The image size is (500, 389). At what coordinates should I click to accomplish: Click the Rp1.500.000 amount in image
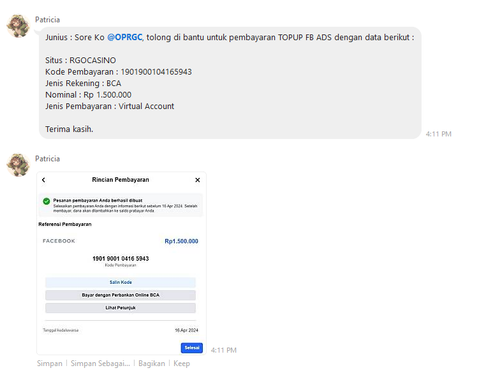pos(181,241)
